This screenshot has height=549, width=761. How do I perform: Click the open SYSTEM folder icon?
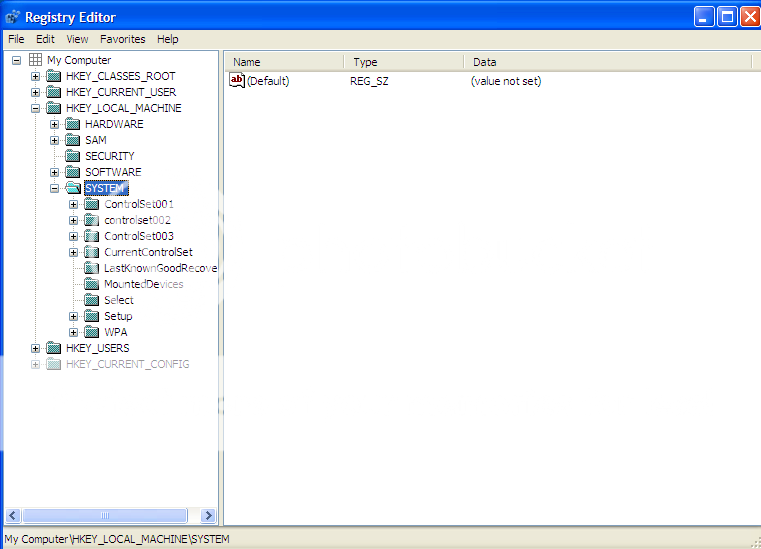point(73,188)
